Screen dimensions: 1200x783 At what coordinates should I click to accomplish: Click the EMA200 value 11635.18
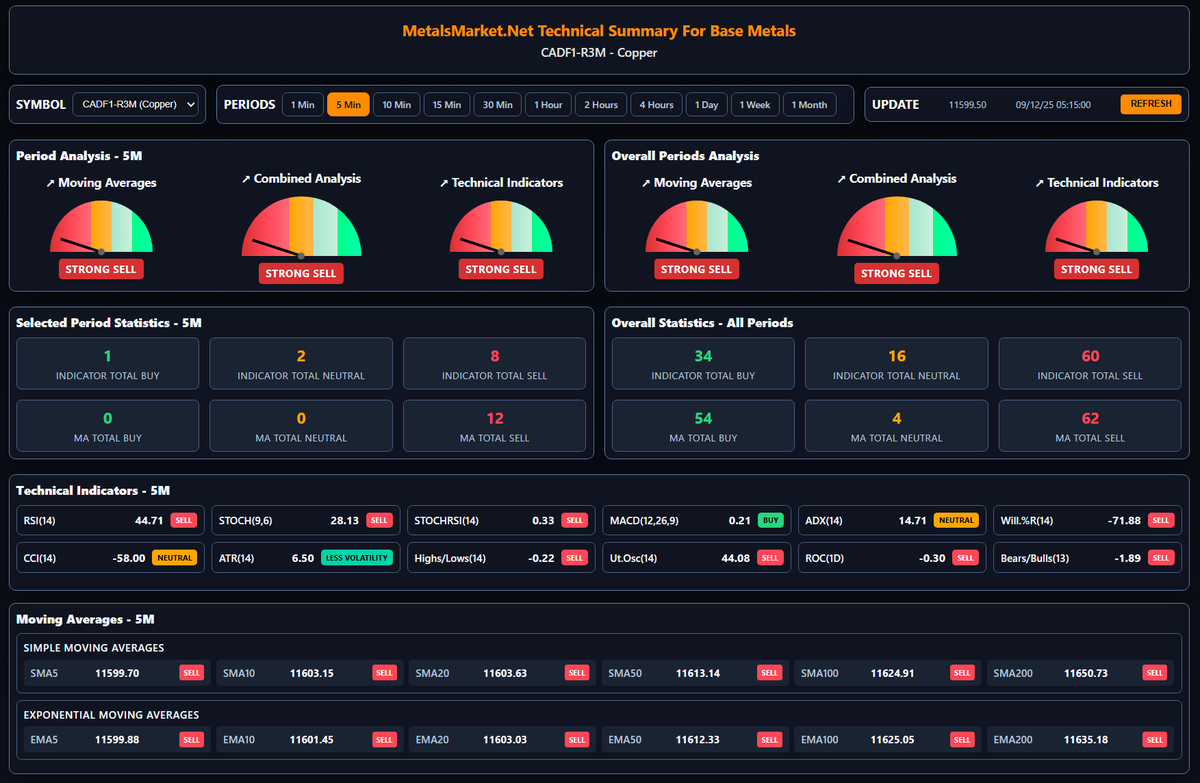point(1085,739)
